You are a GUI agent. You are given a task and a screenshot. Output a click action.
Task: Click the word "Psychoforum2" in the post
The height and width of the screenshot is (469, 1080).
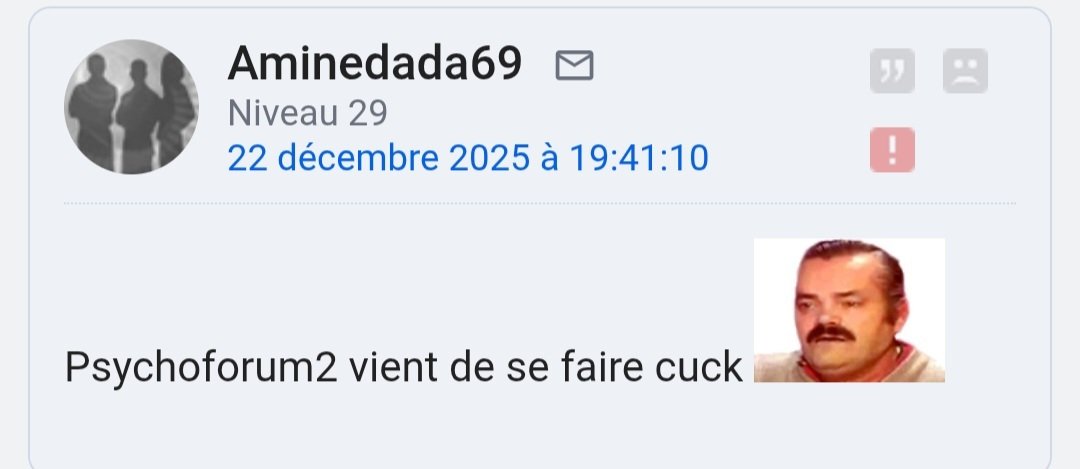coord(201,368)
